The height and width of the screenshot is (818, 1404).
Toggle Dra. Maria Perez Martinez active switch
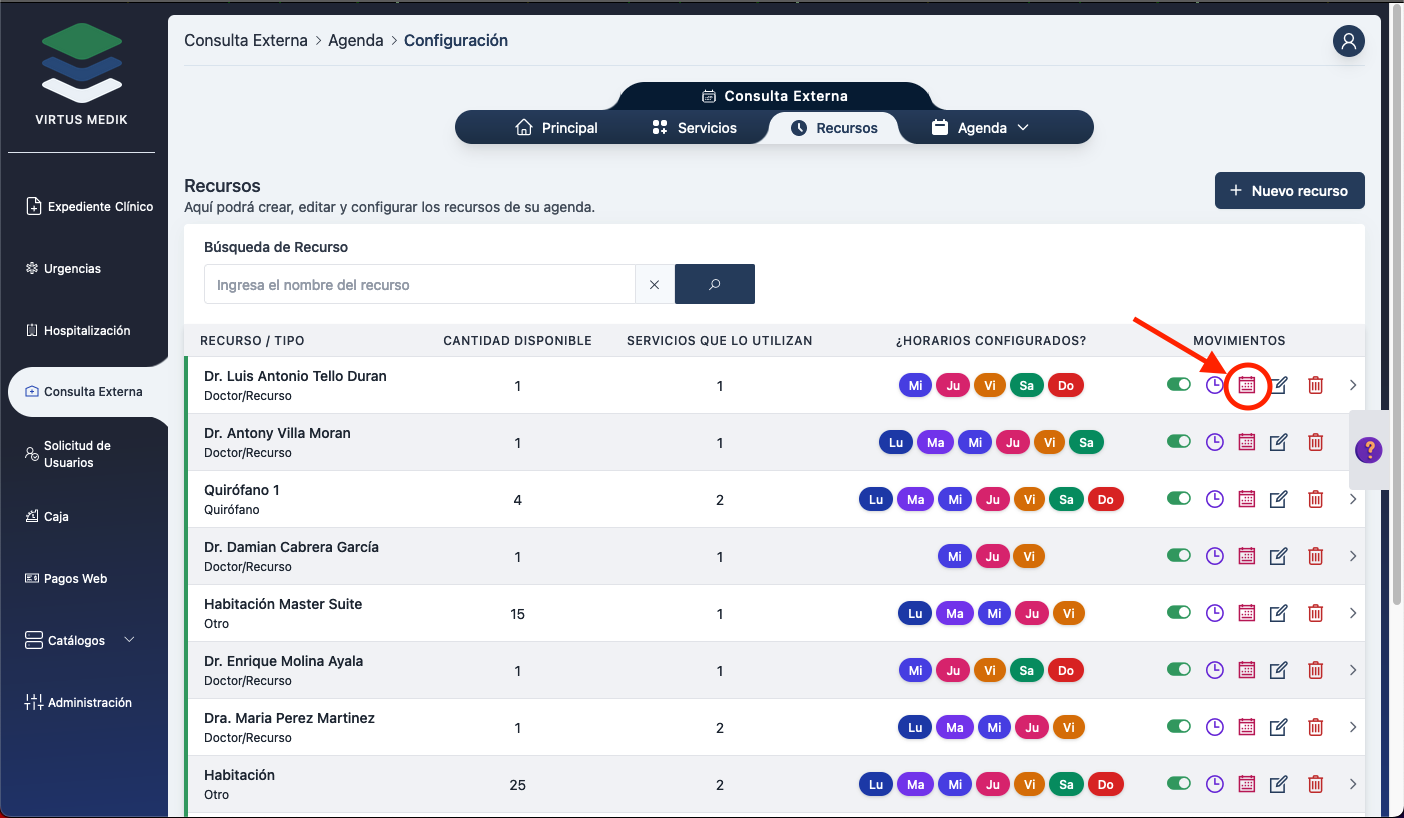pos(1179,727)
